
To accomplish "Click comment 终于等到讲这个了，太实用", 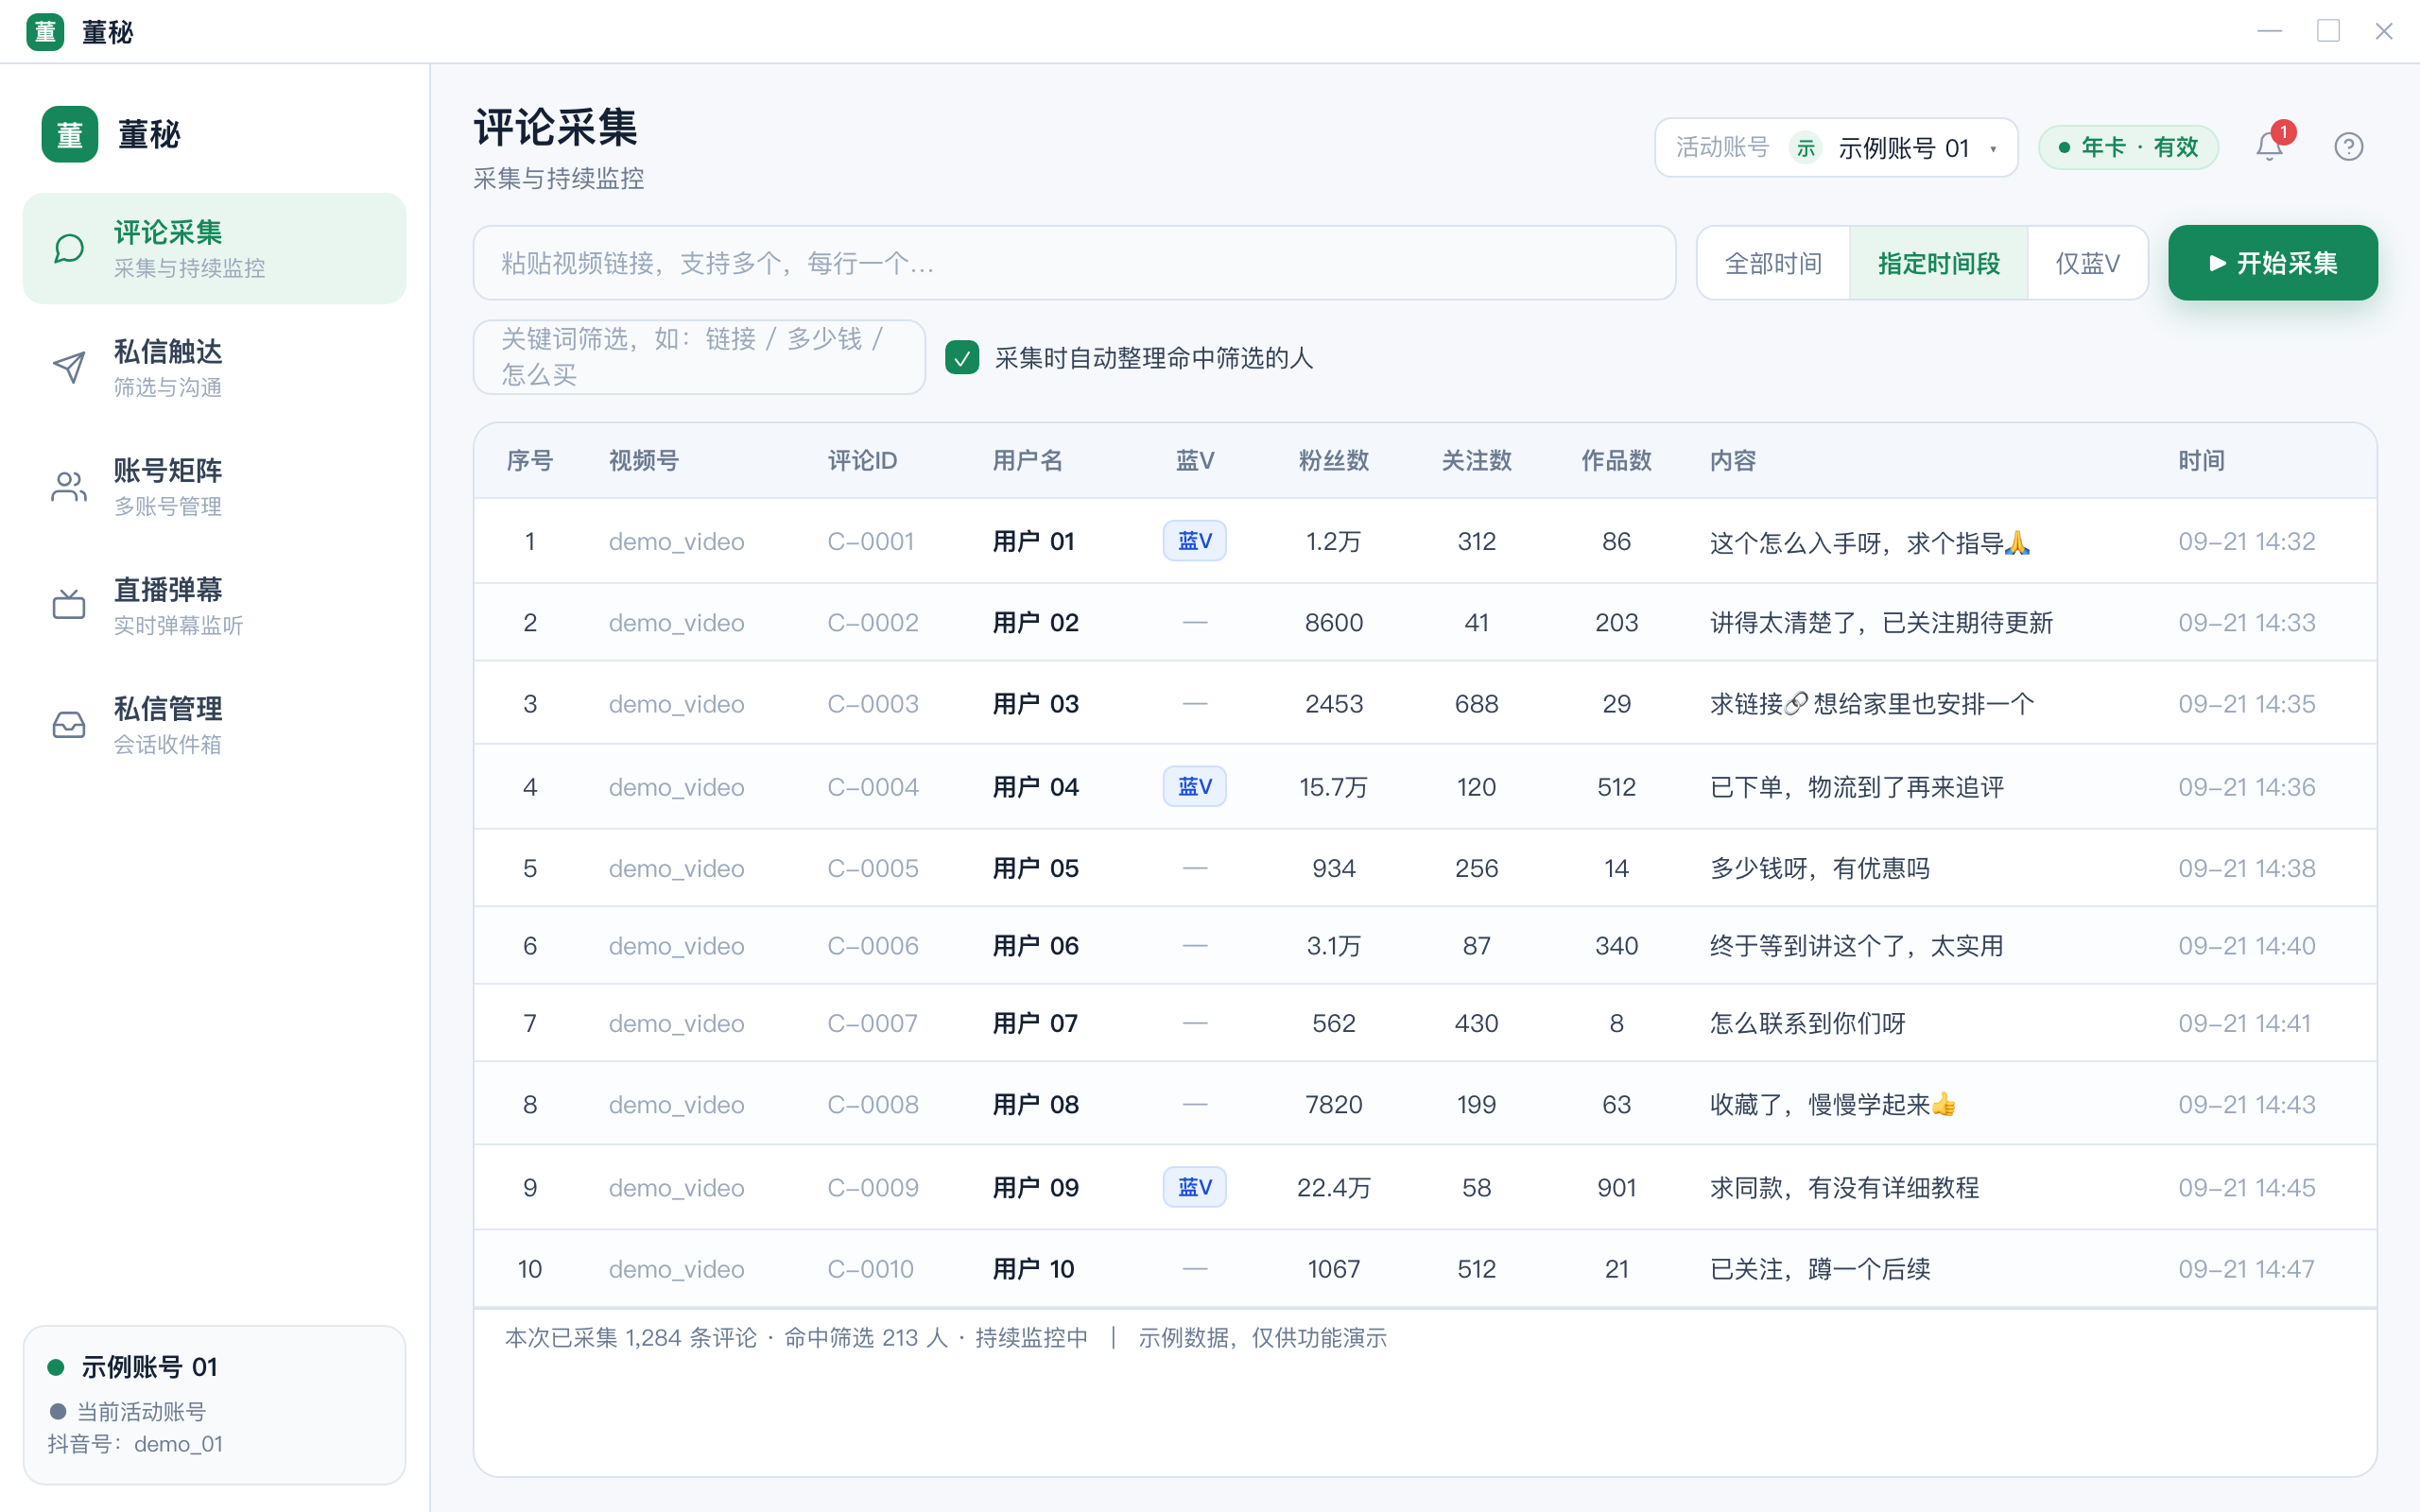I will (1856, 946).
